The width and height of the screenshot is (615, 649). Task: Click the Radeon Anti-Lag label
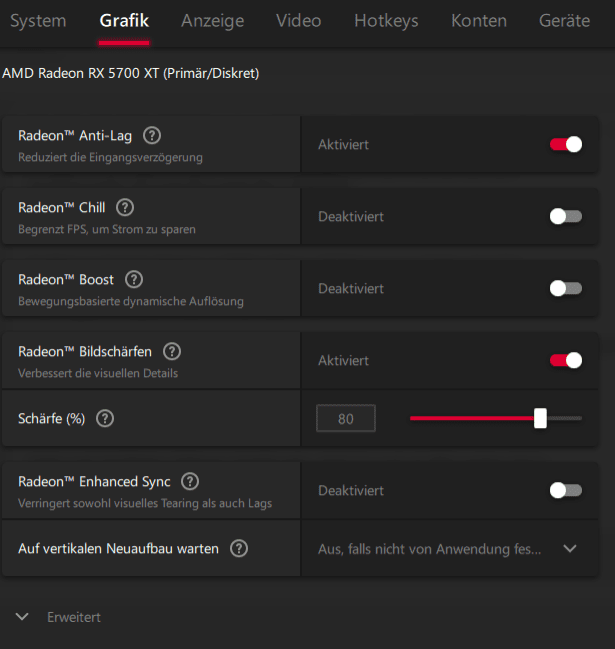(x=75, y=136)
